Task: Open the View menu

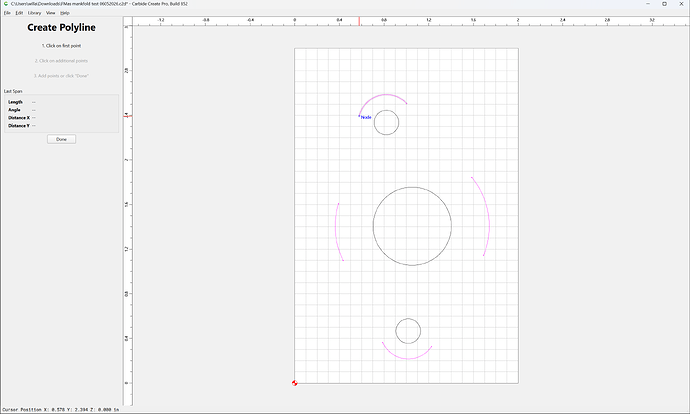Action: [x=51, y=13]
